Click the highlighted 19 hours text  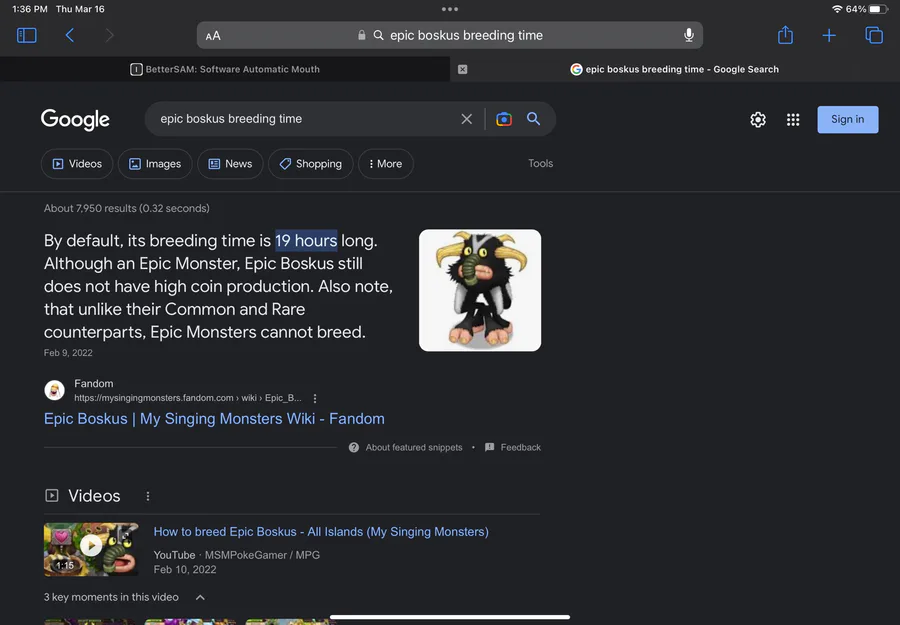point(306,241)
